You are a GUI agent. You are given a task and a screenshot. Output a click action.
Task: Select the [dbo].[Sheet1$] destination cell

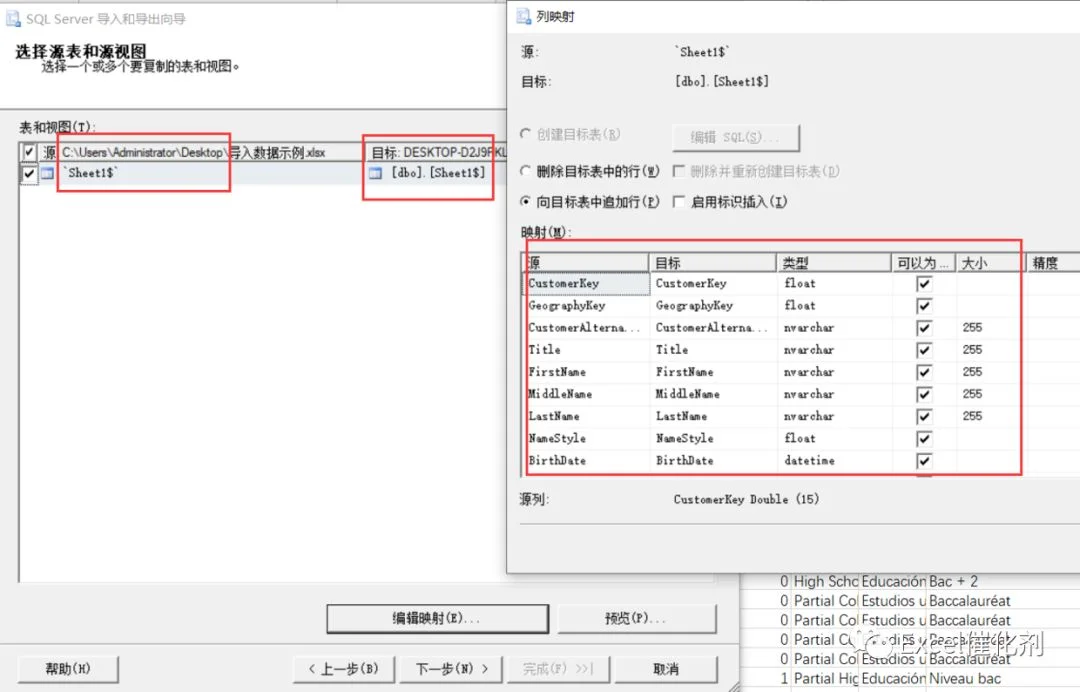[x=435, y=174]
